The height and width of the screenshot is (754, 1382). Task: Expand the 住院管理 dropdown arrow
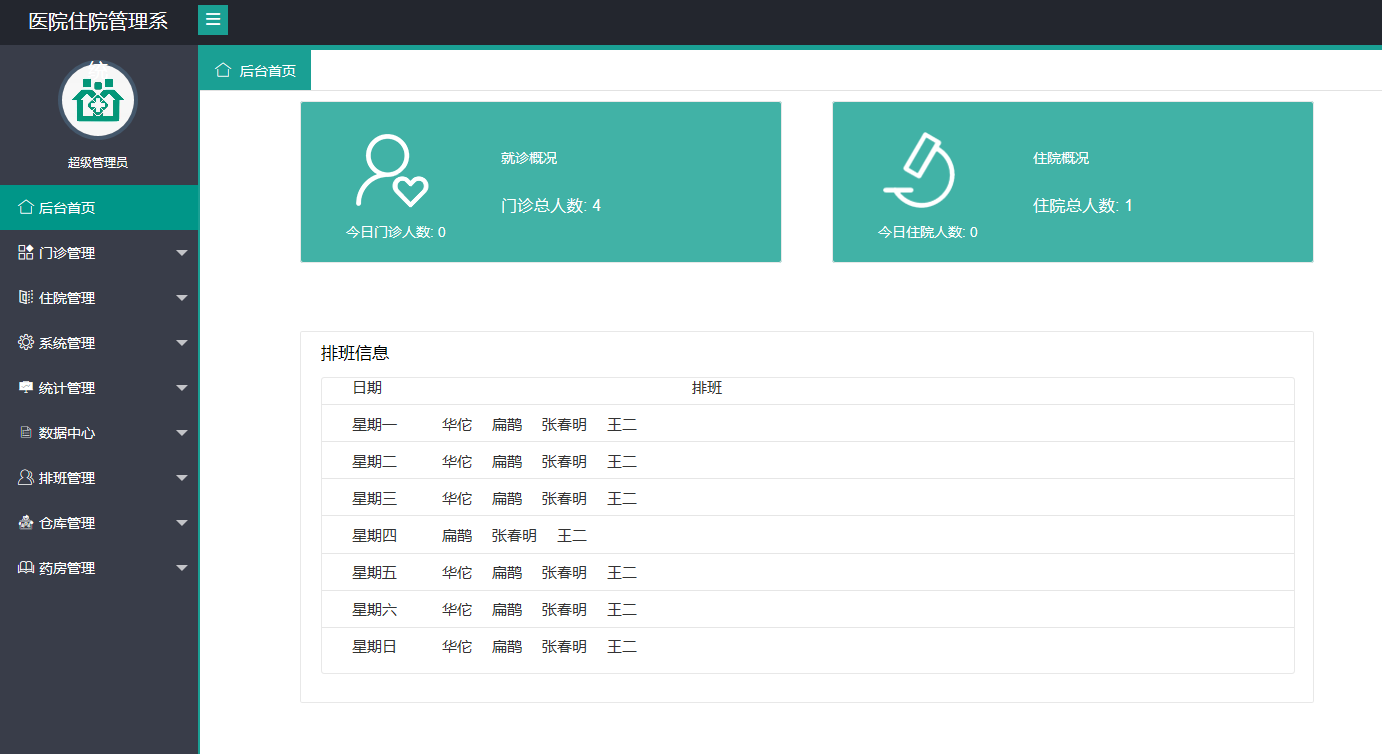182,298
